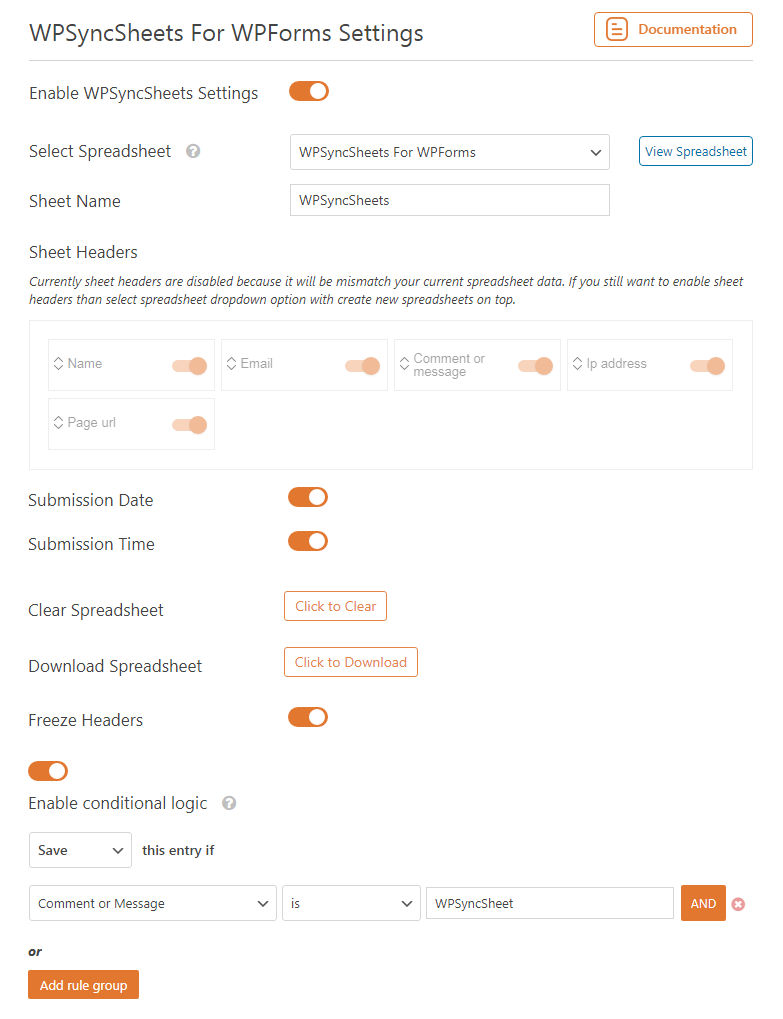Open the Comment or Message field dropdown

click(153, 903)
